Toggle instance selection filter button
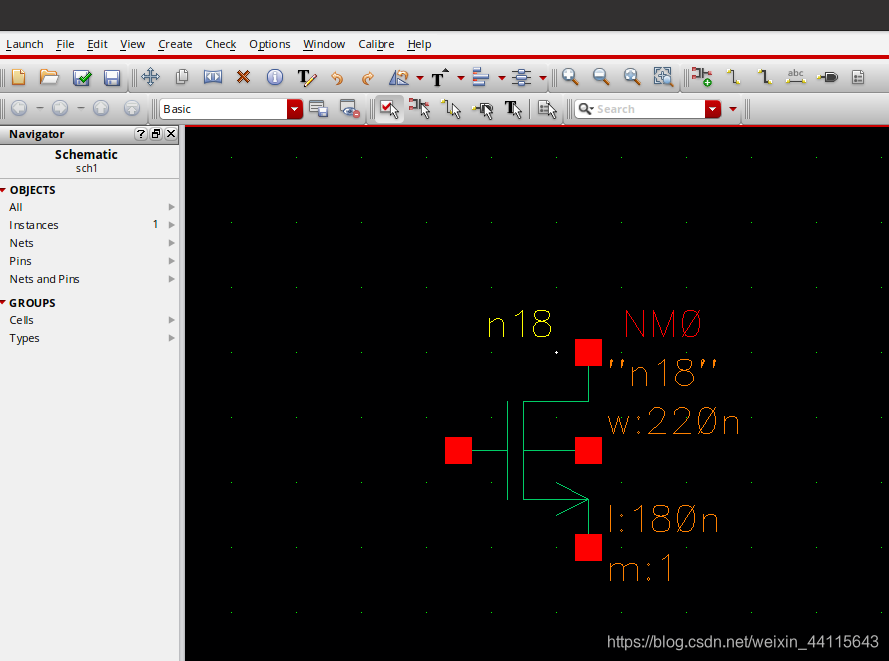 tap(420, 109)
